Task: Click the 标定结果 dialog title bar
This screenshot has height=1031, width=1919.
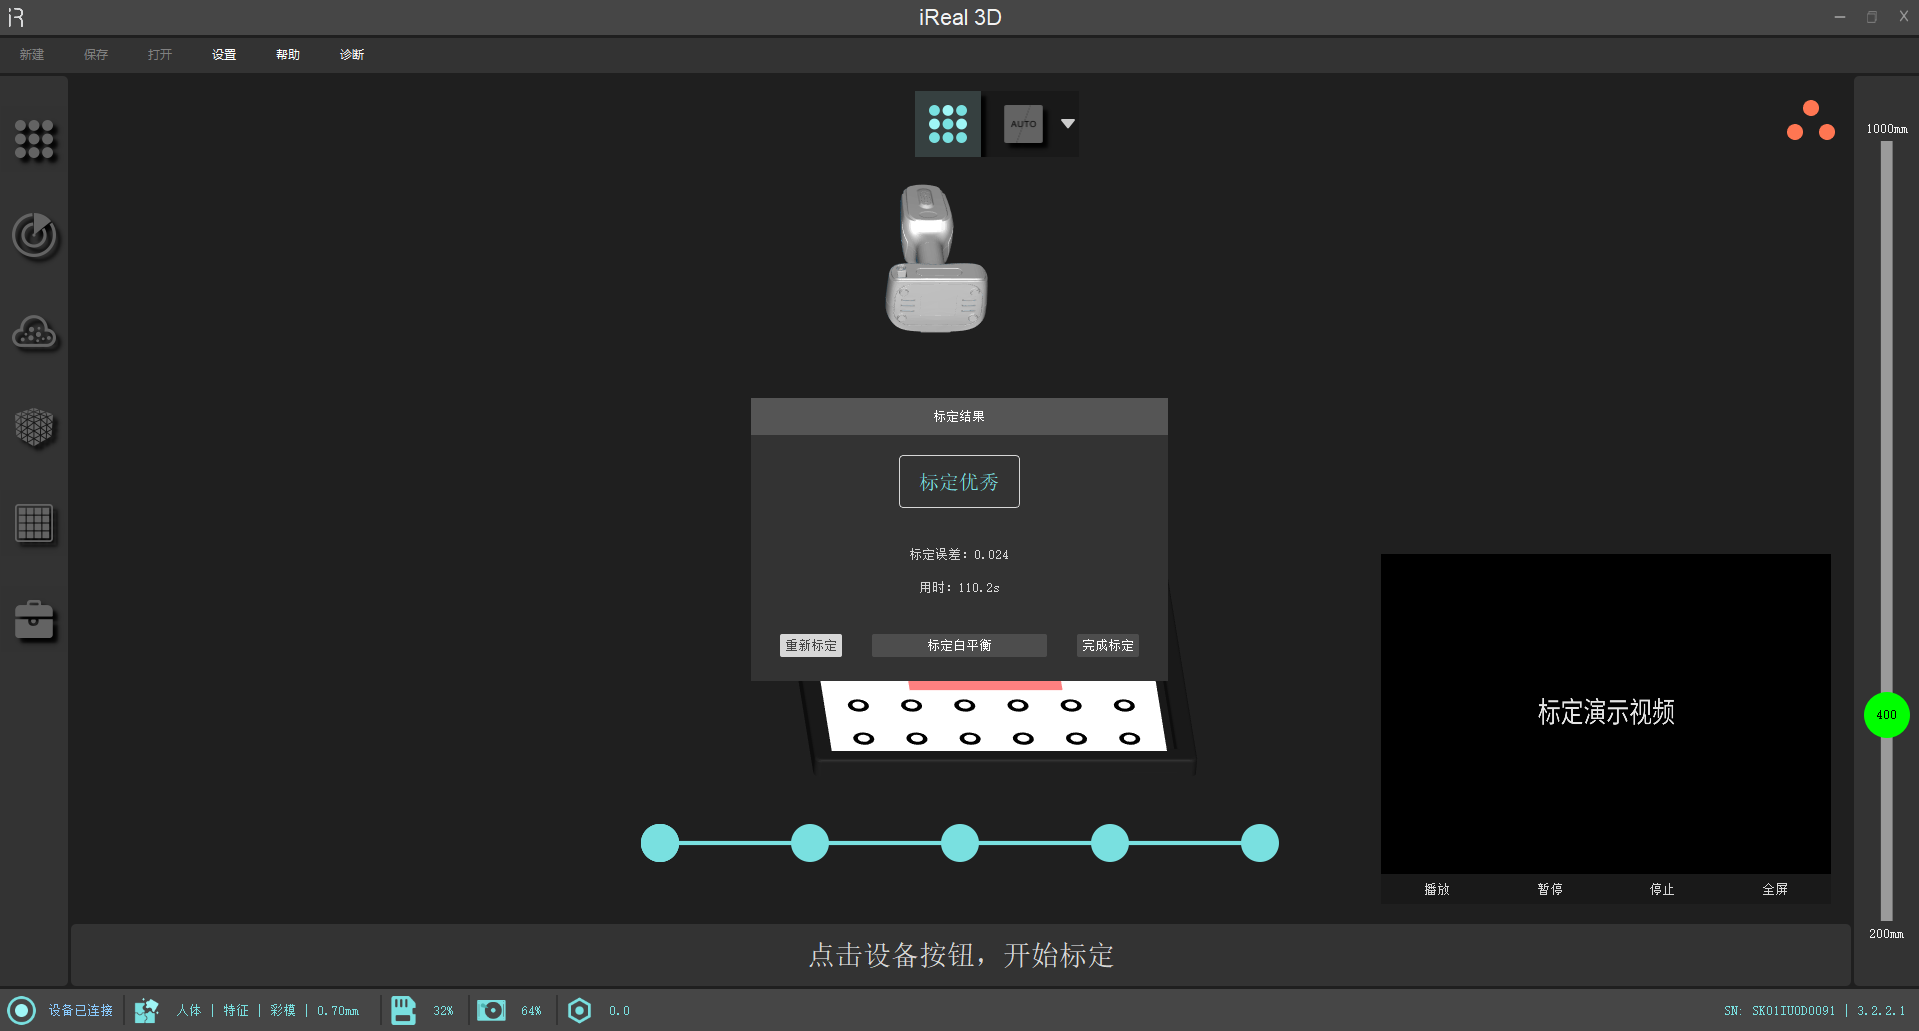Action: pyautogui.click(x=959, y=416)
